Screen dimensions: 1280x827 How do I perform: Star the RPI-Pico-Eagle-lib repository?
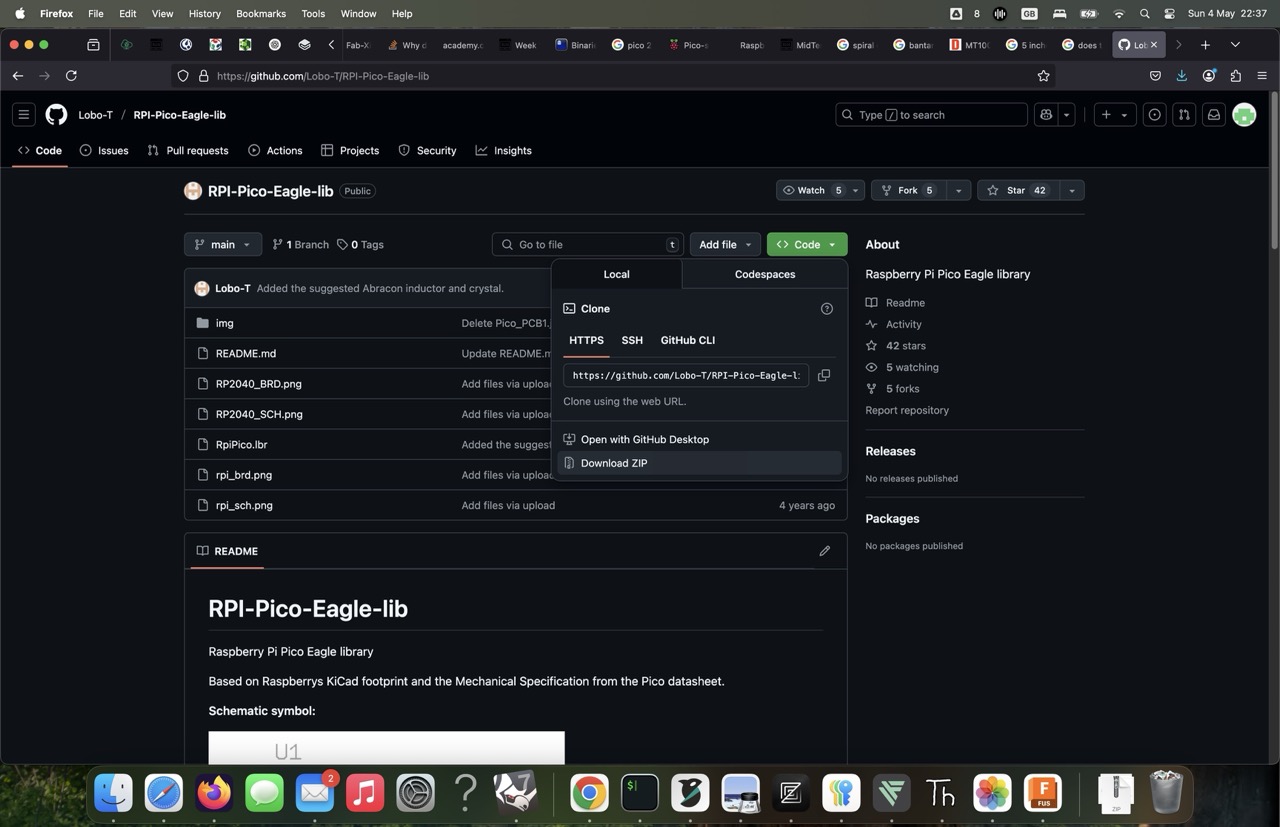[1018, 190]
